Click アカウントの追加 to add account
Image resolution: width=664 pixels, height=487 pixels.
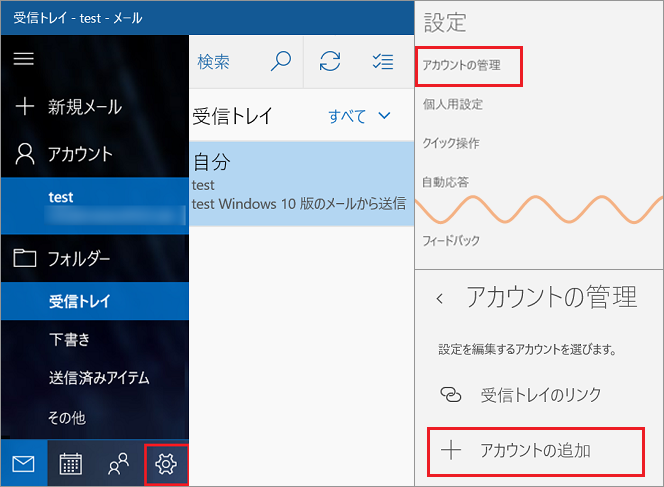pyautogui.click(x=534, y=450)
